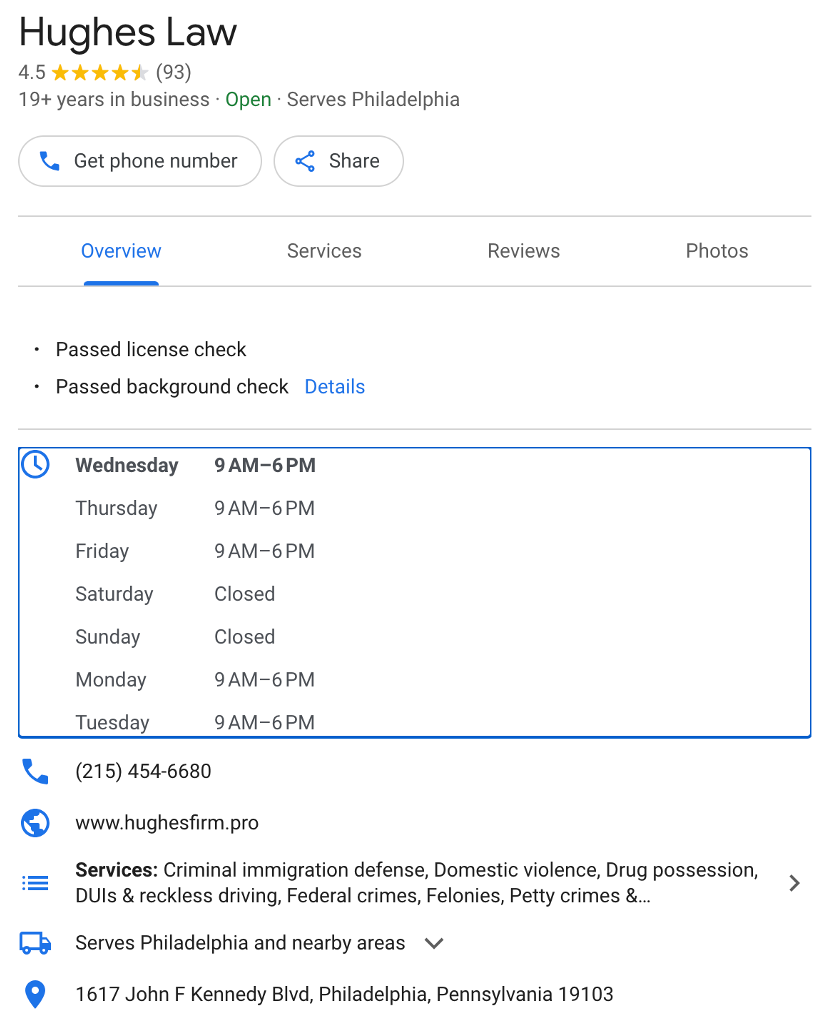Click the 19+ years in business text
This screenshot has width=830, height=1026.
point(114,99)
